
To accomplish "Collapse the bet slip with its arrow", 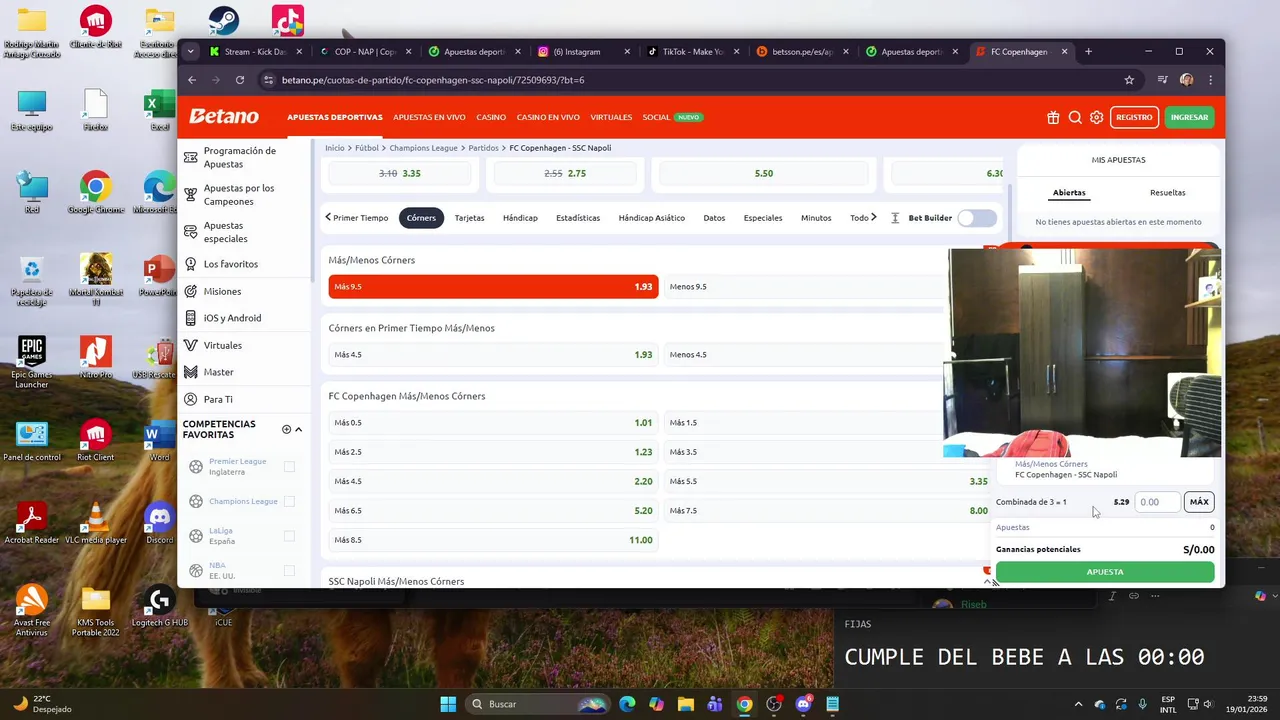I will tap(989, 581).
